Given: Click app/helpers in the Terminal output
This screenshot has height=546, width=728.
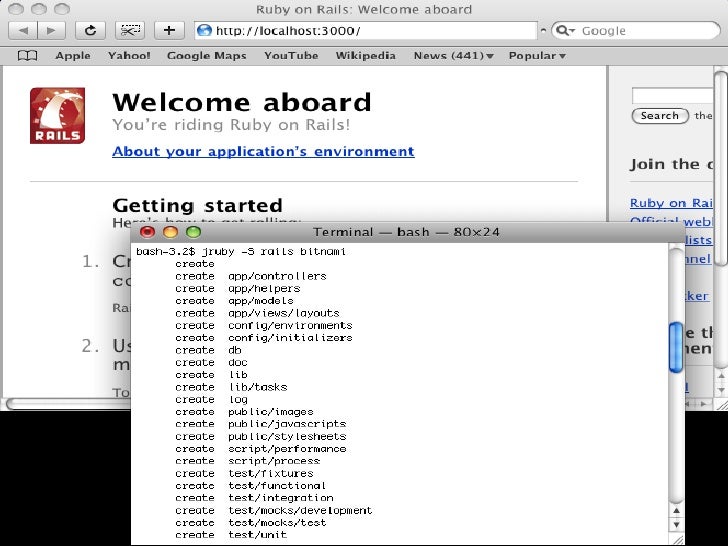Looking at the screenshot, I should tap(264, 288).
